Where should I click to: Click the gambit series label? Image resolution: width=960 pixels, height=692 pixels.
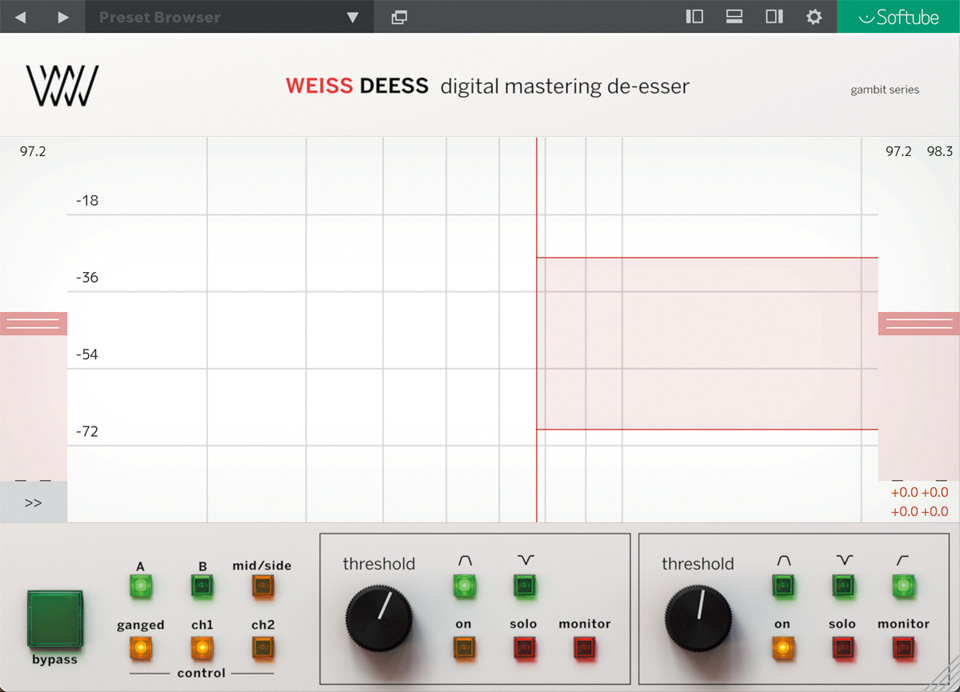(885, 90)
